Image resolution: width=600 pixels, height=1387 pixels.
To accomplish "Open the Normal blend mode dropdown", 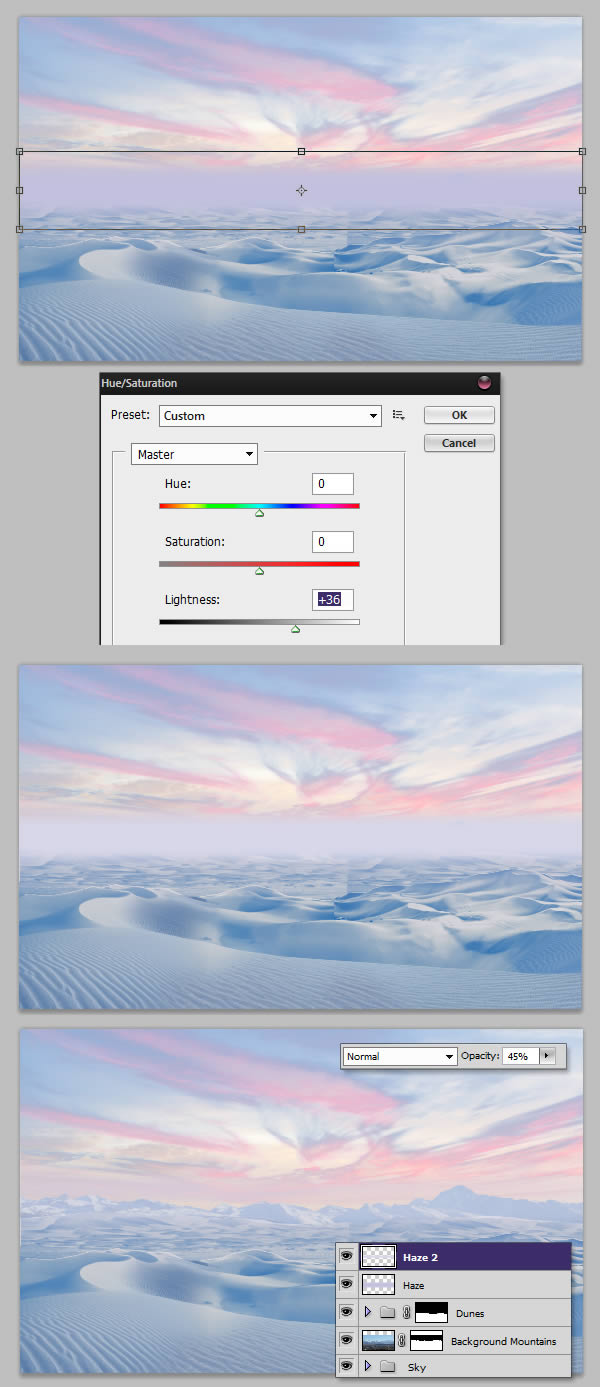I will coord(400,1056).
